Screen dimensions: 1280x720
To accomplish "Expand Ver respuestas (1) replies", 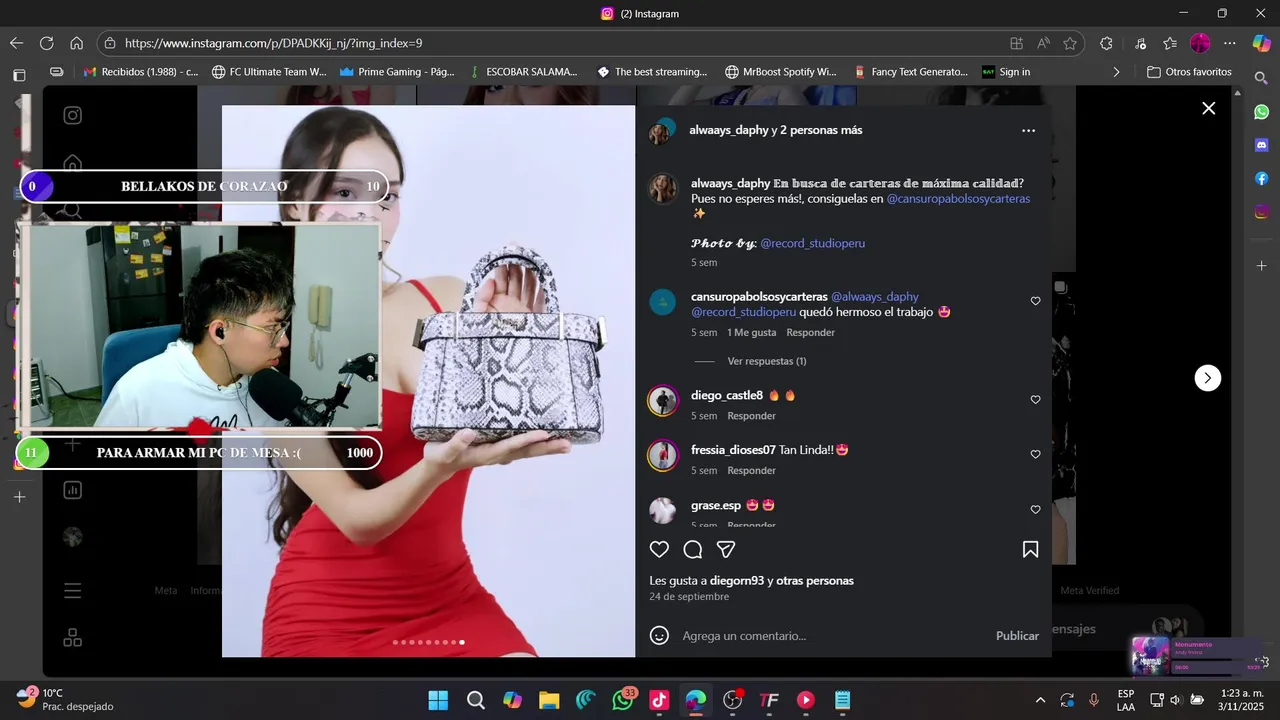I will click(766, 361).
